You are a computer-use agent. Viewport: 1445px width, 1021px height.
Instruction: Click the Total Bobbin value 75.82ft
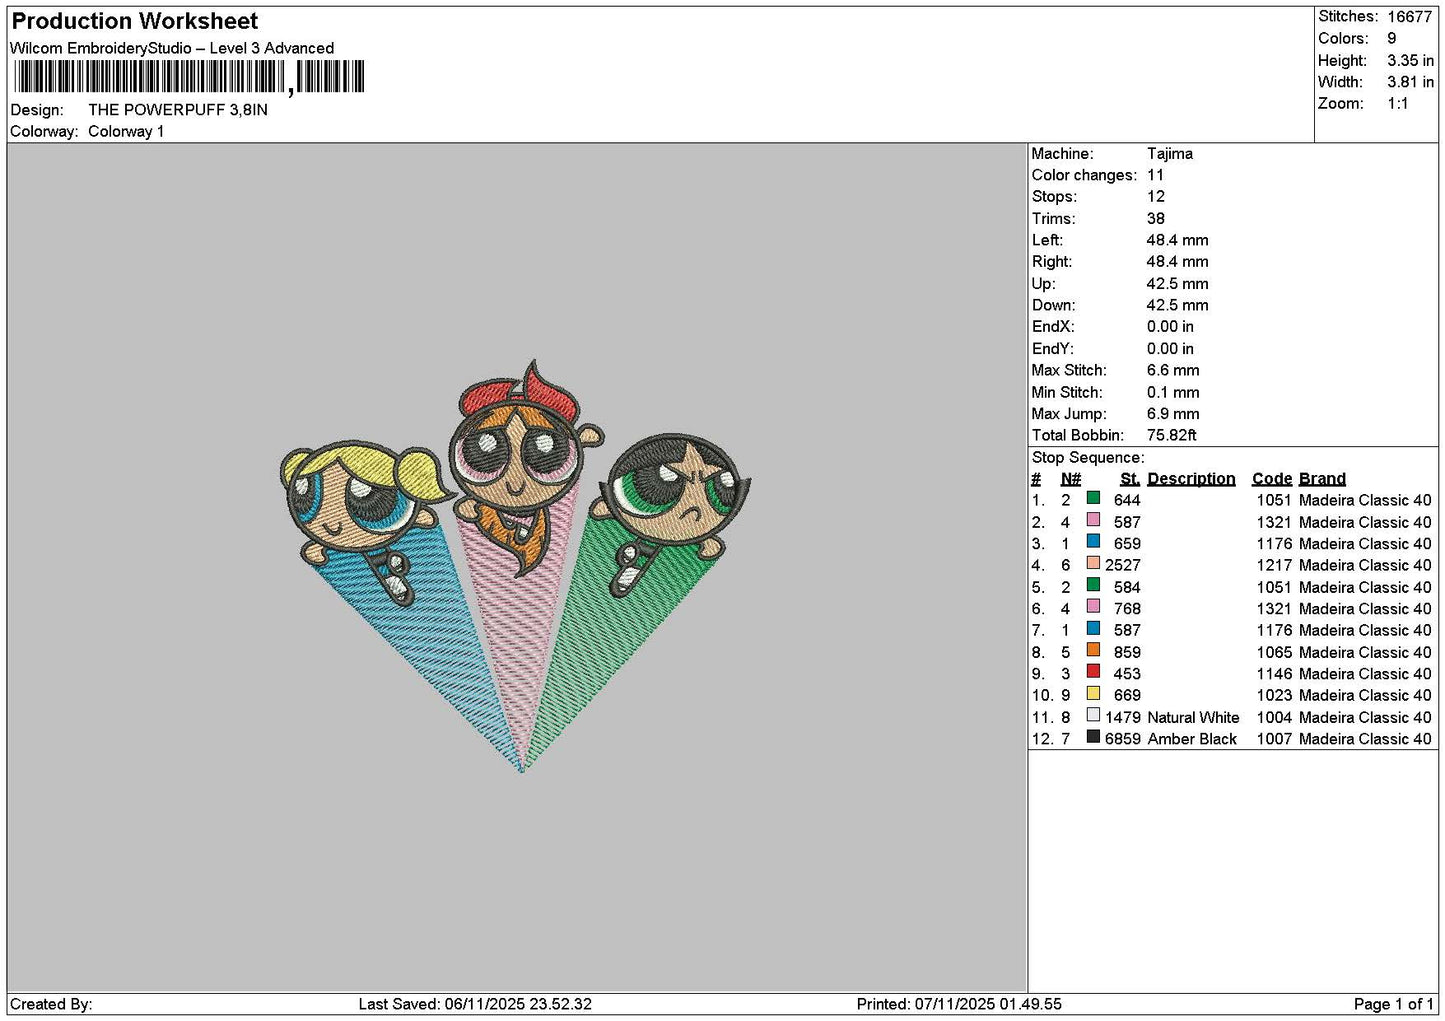[x=1172, y=435]
